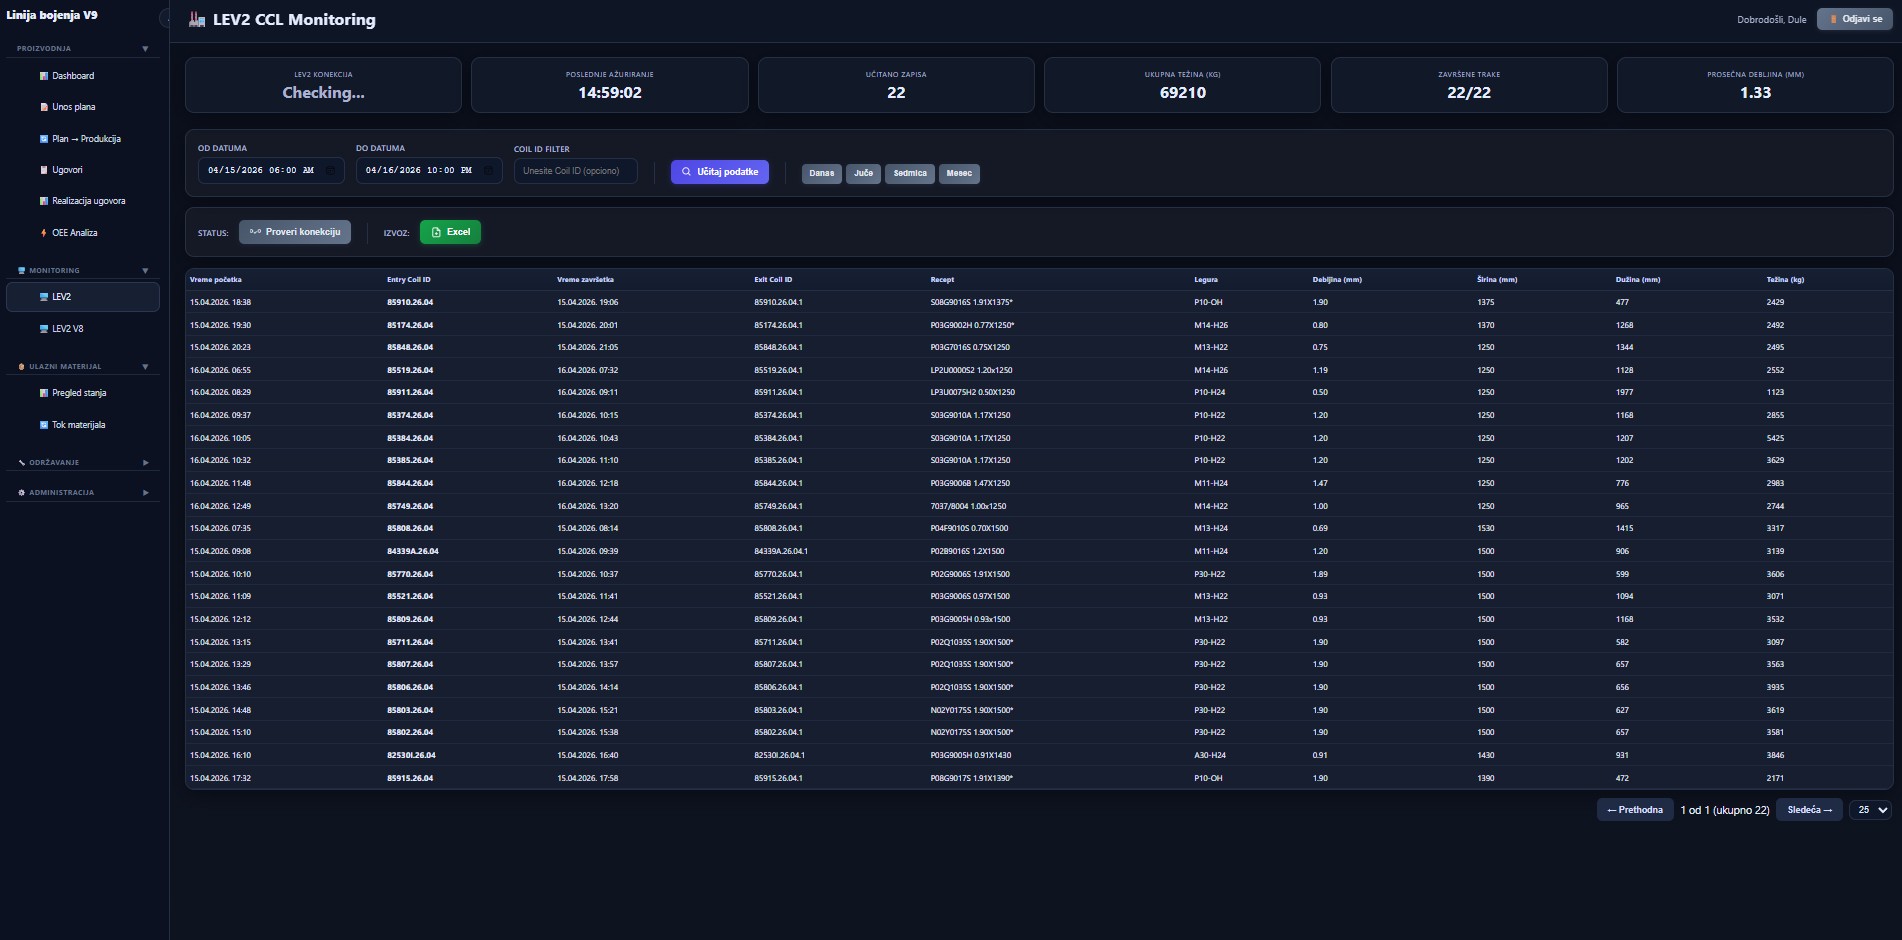The image size is (1902, 940).
Task: Collapse the Ulazni materijal section arrow
Action: [x=145, y=367]
